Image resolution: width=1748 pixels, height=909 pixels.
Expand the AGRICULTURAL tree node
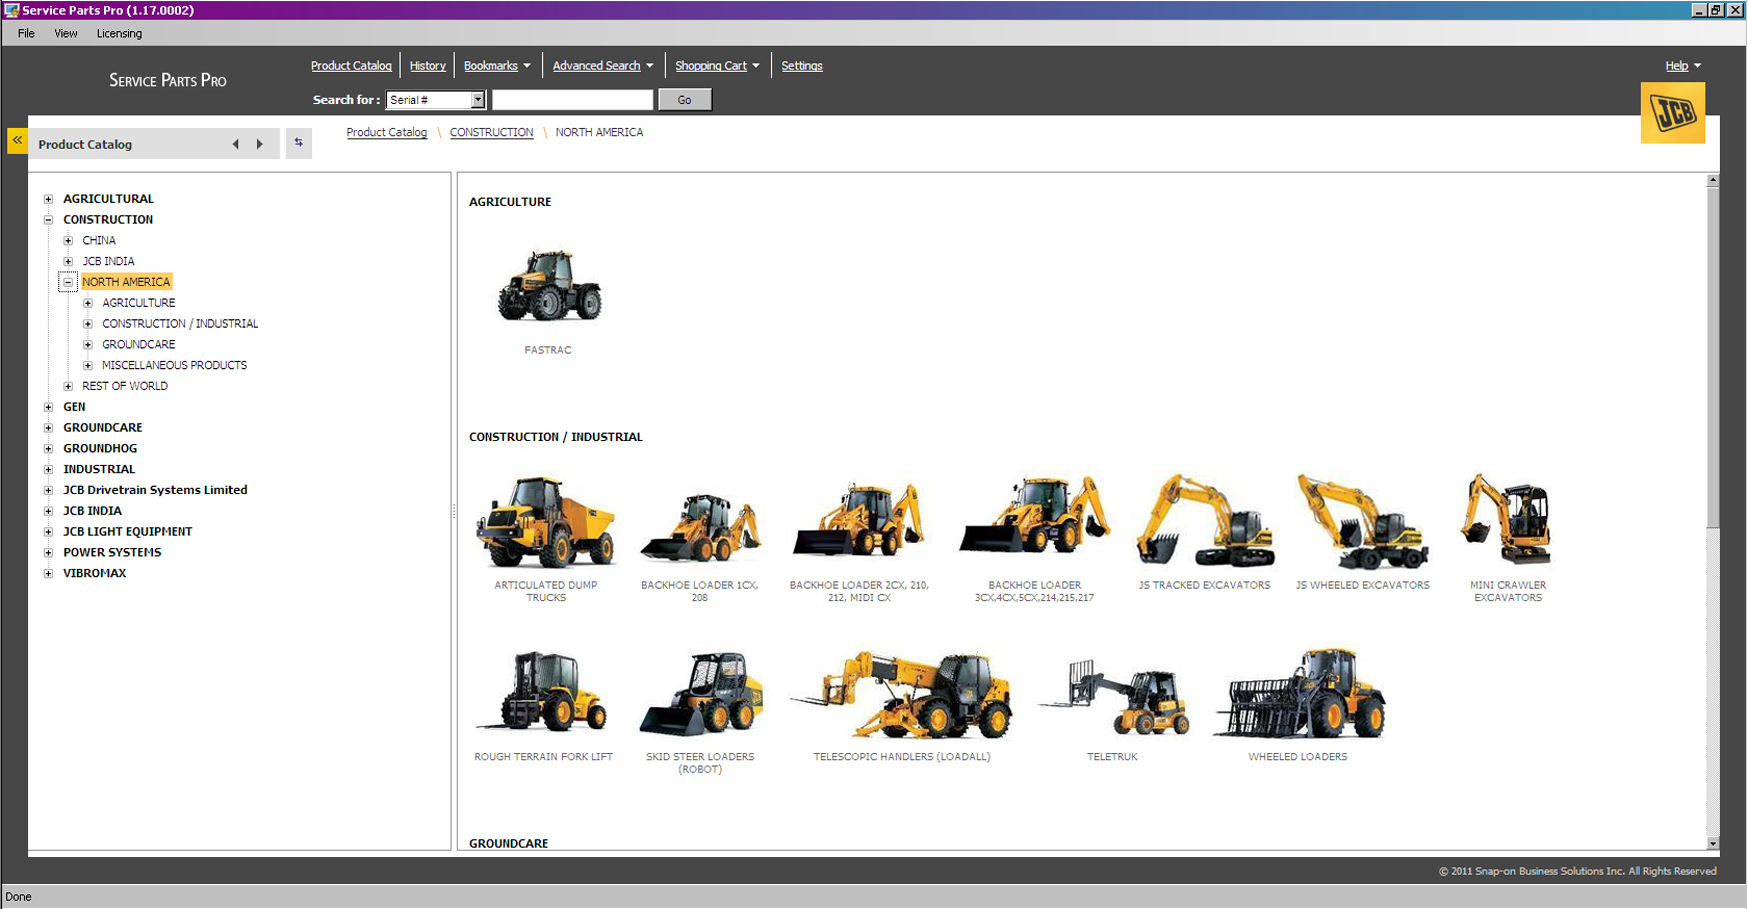click(x=48, y=199)
